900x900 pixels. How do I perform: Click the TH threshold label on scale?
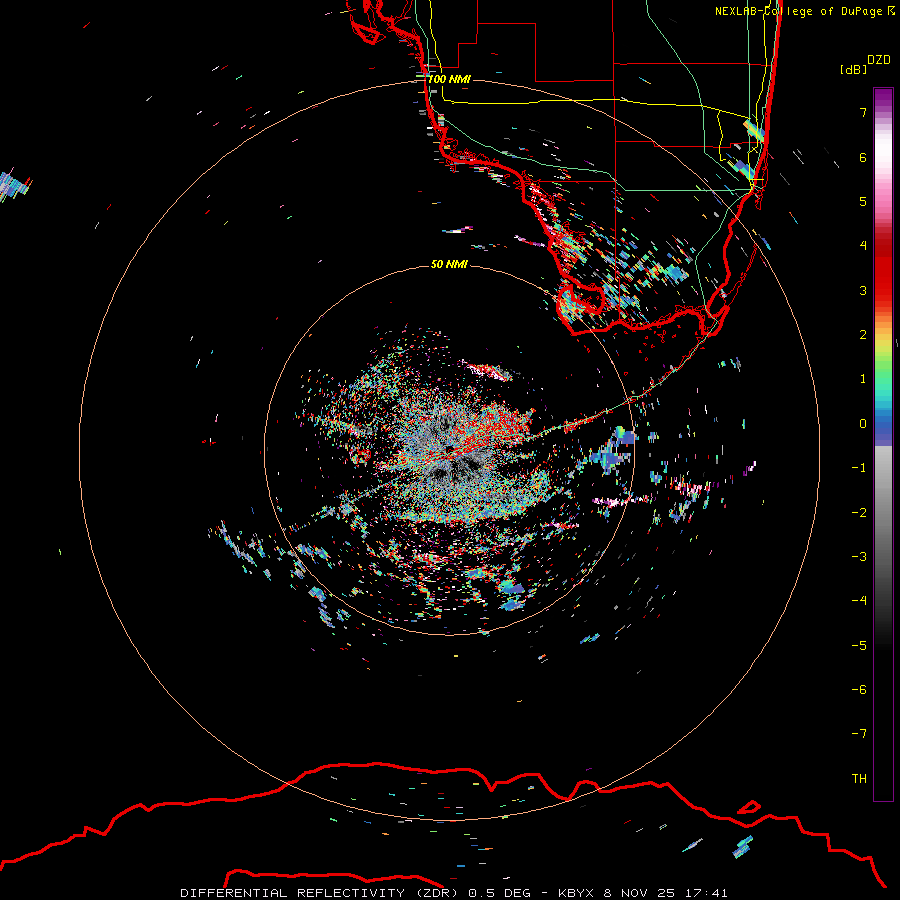(859, 779)
